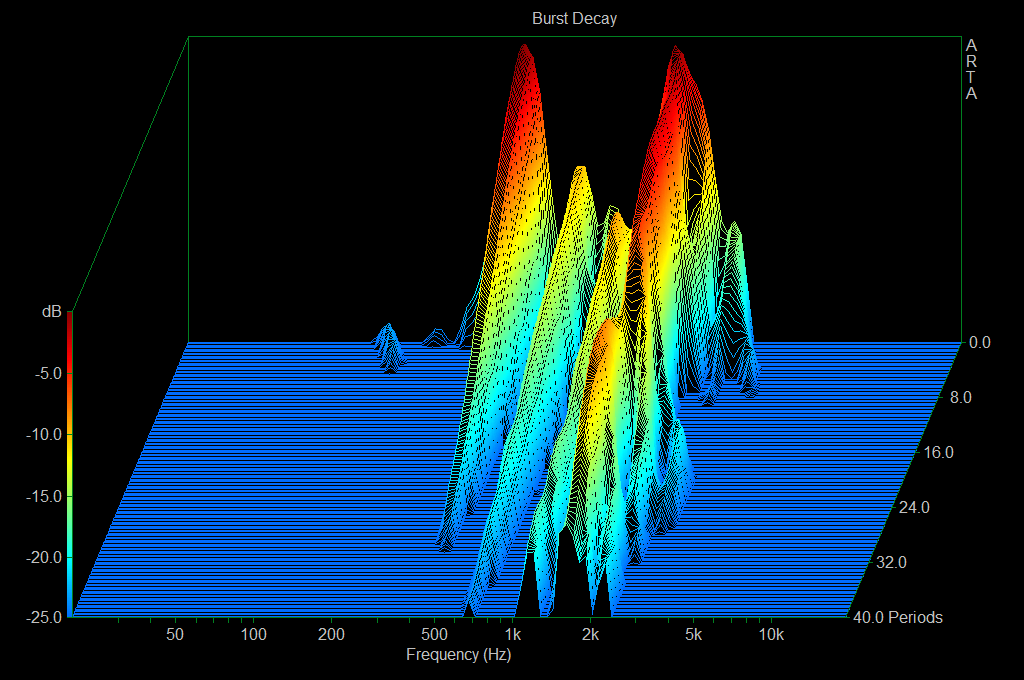Click the Frequency (Hz) axis title
The image size is (1024, 680).
pos(458,655)
